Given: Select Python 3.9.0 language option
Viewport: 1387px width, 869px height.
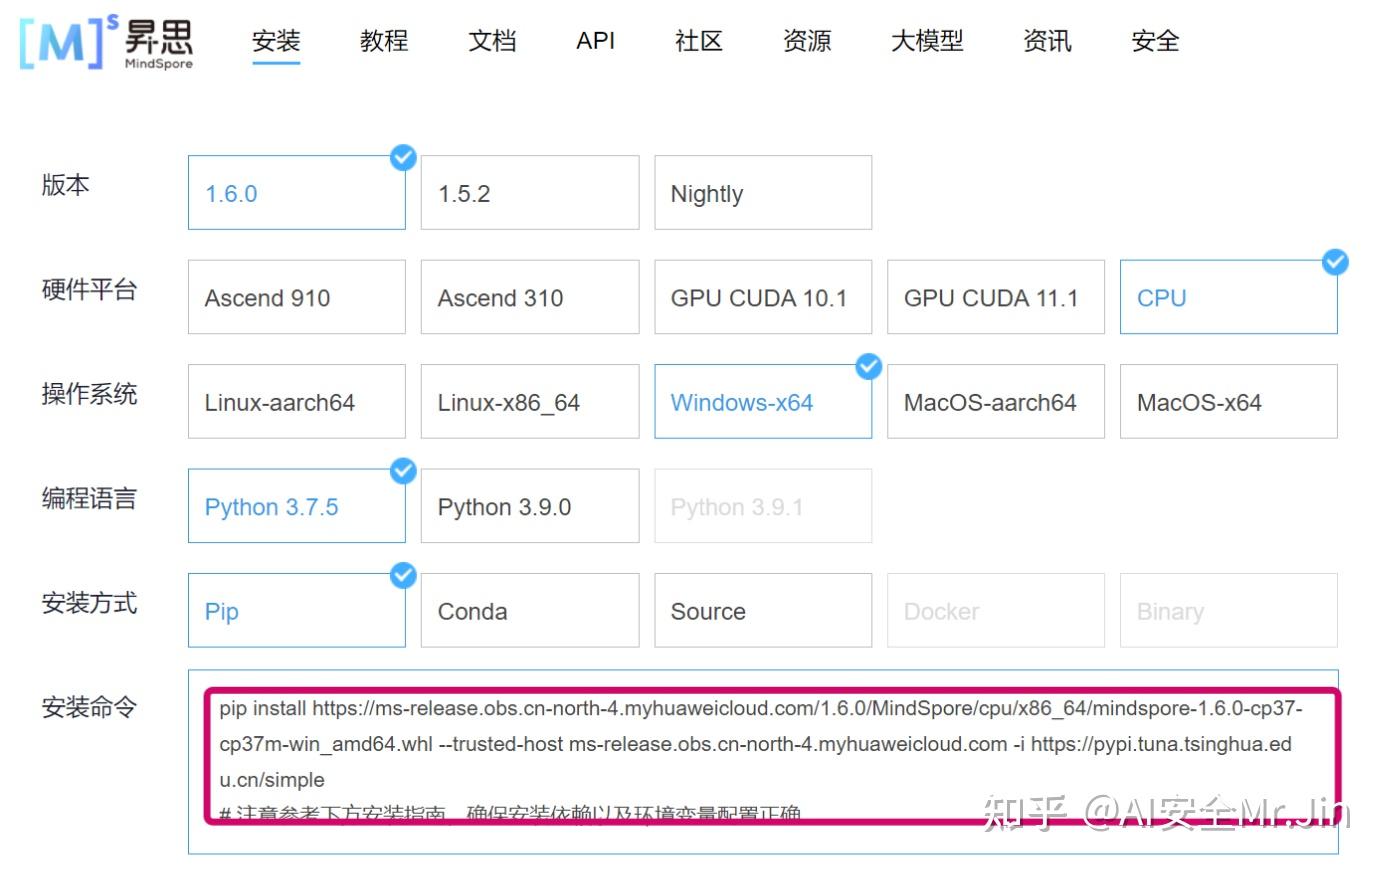Looking at the screenshot, I should [x=530, y=506].
